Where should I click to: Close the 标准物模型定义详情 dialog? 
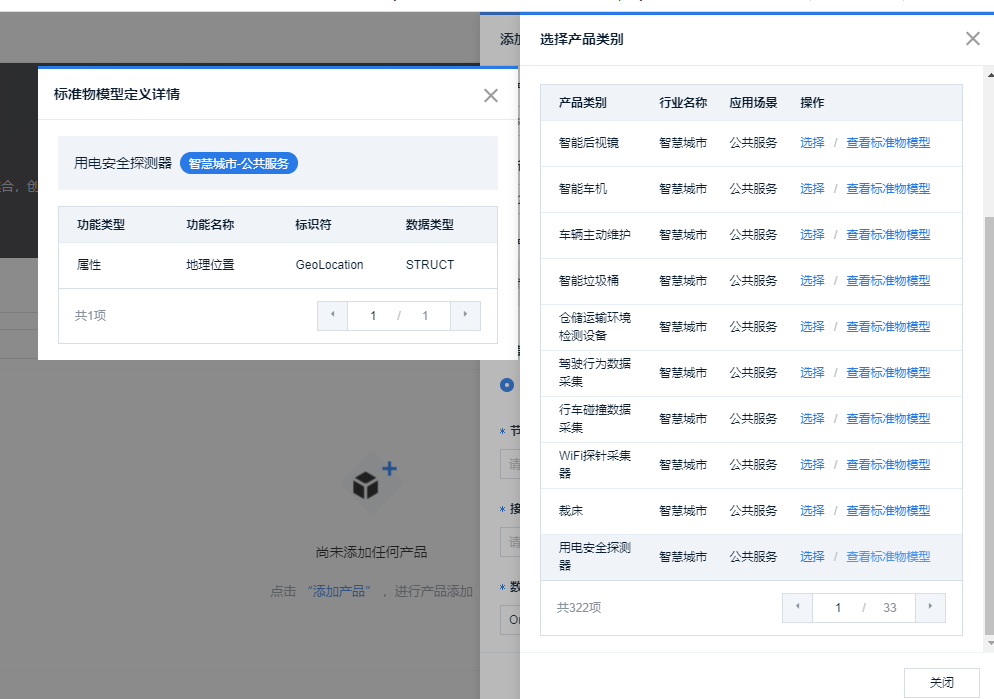[490, 95]
